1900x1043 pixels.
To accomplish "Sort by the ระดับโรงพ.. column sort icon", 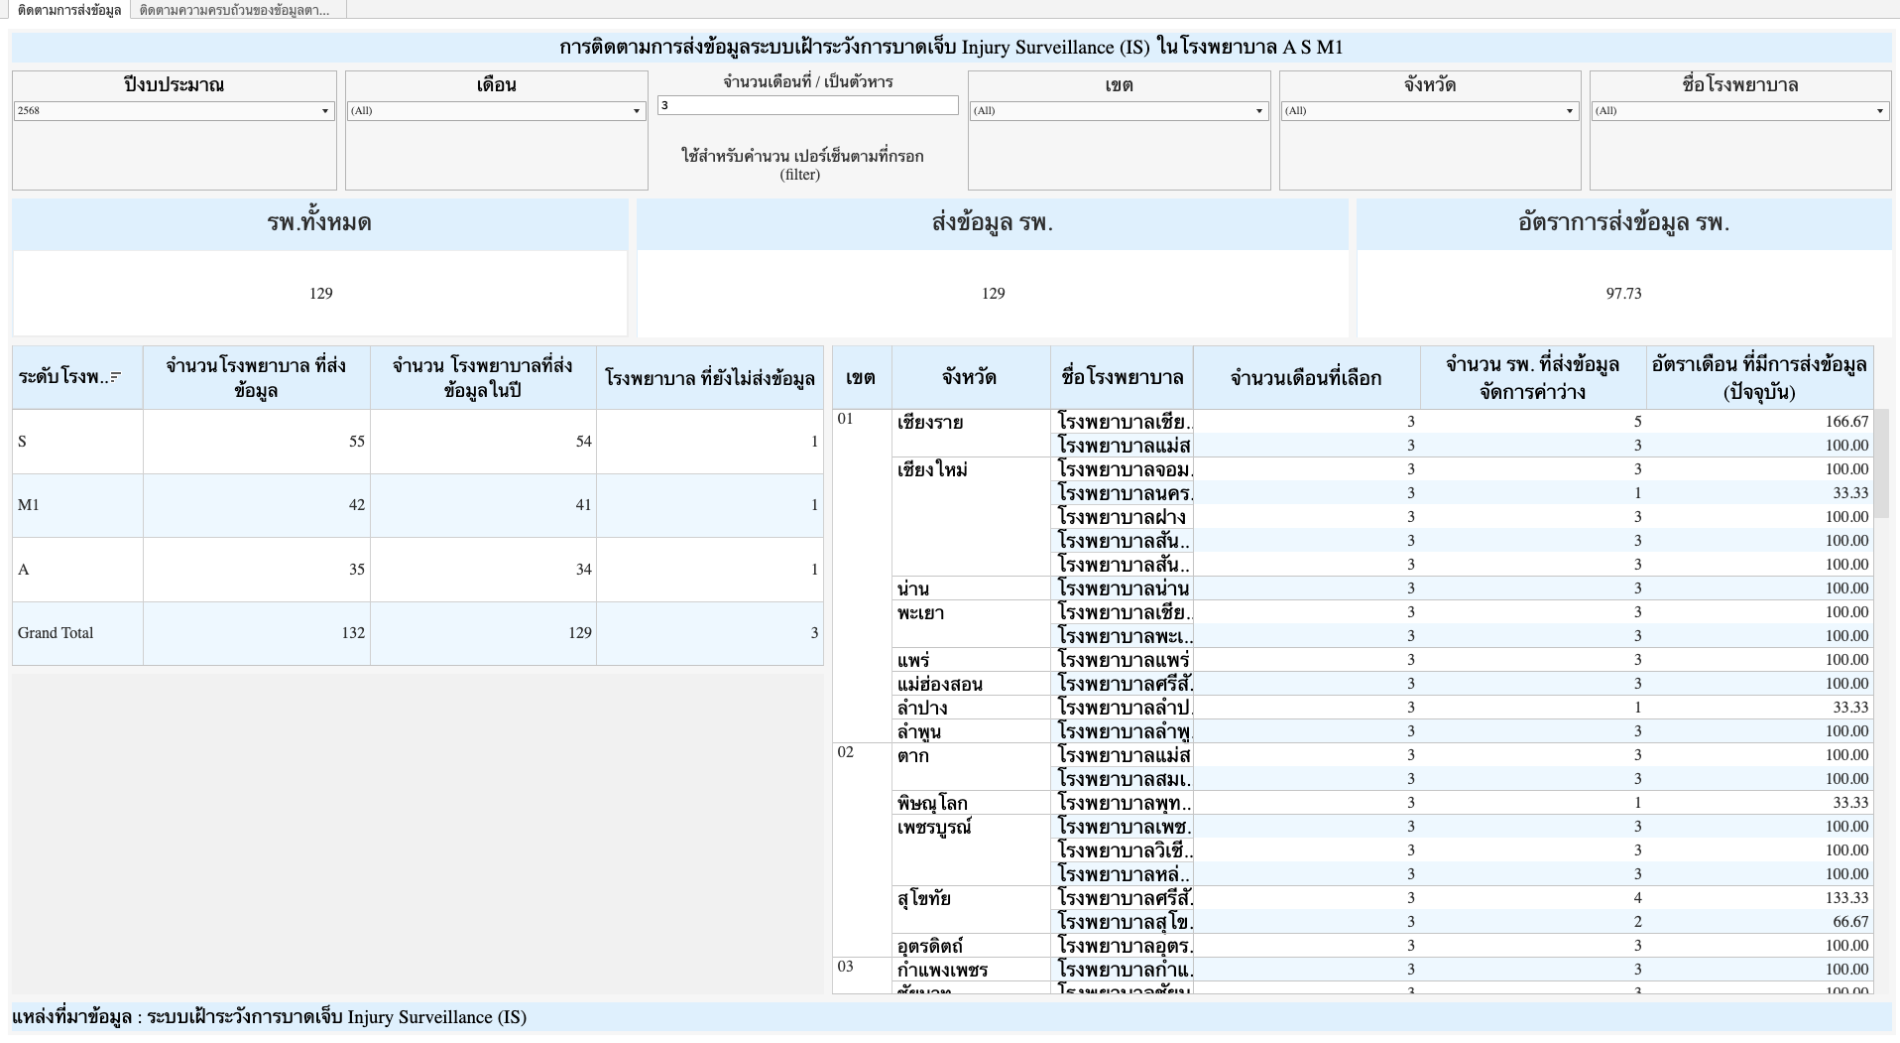I will pyautogui.click(x=116, y=377).
